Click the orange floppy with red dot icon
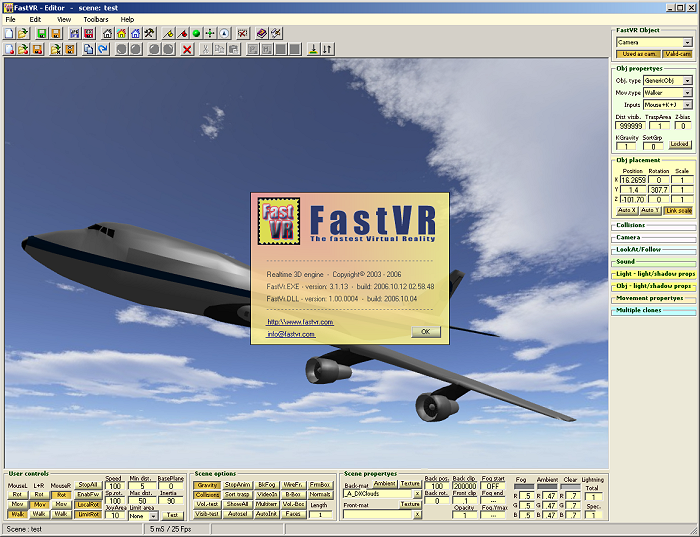This screenshot has height=537, width=700. (x=38, y=49)
